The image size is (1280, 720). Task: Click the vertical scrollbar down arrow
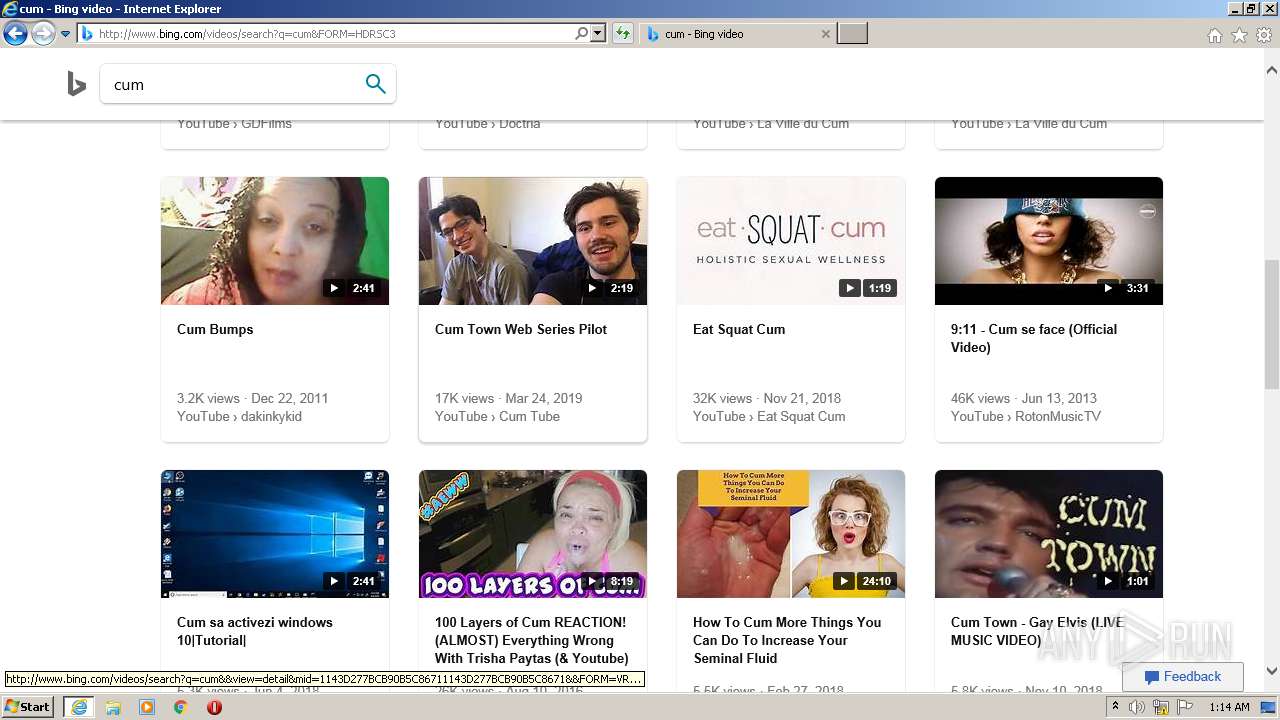(x=1271, y=671)
